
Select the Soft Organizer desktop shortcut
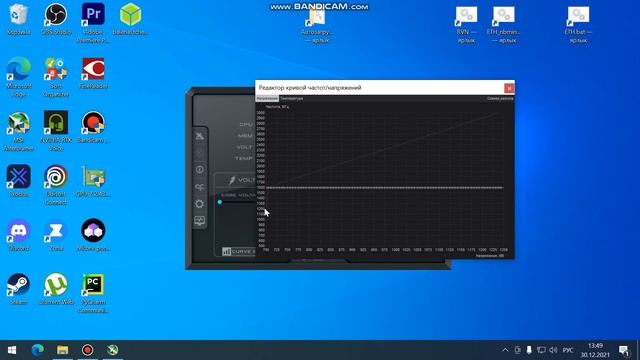[56, 76]
